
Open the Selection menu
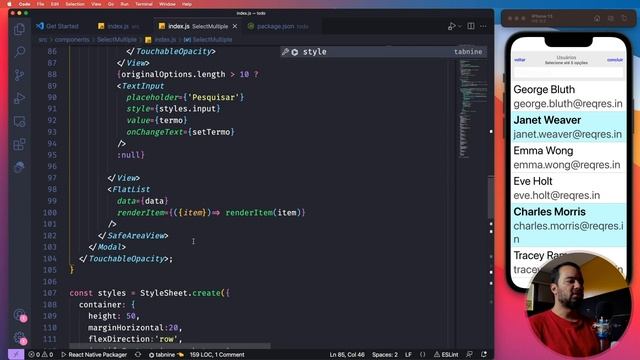point(75,4)
